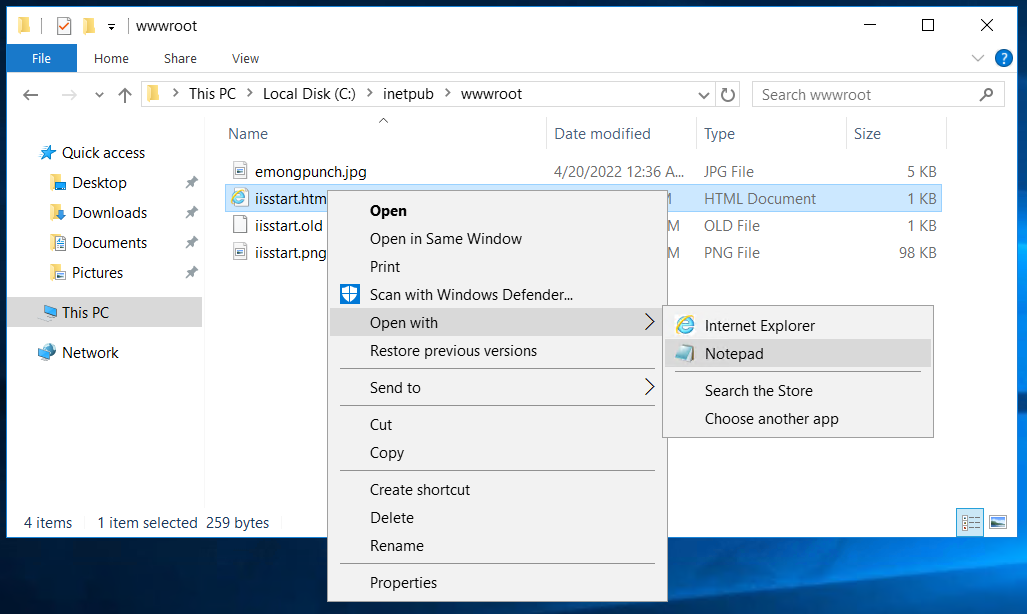Click Local Disk (C:) in address bar
The image size is (1027, 614).
pyautogui.click(x=309, y=94)
